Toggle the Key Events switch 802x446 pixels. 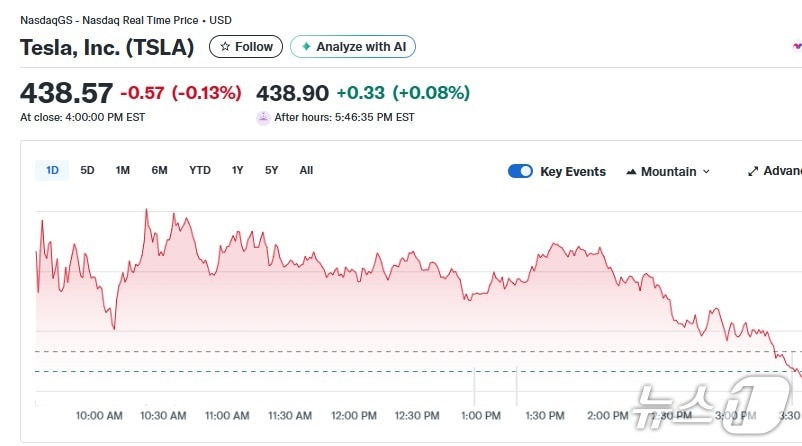[520, 171]
